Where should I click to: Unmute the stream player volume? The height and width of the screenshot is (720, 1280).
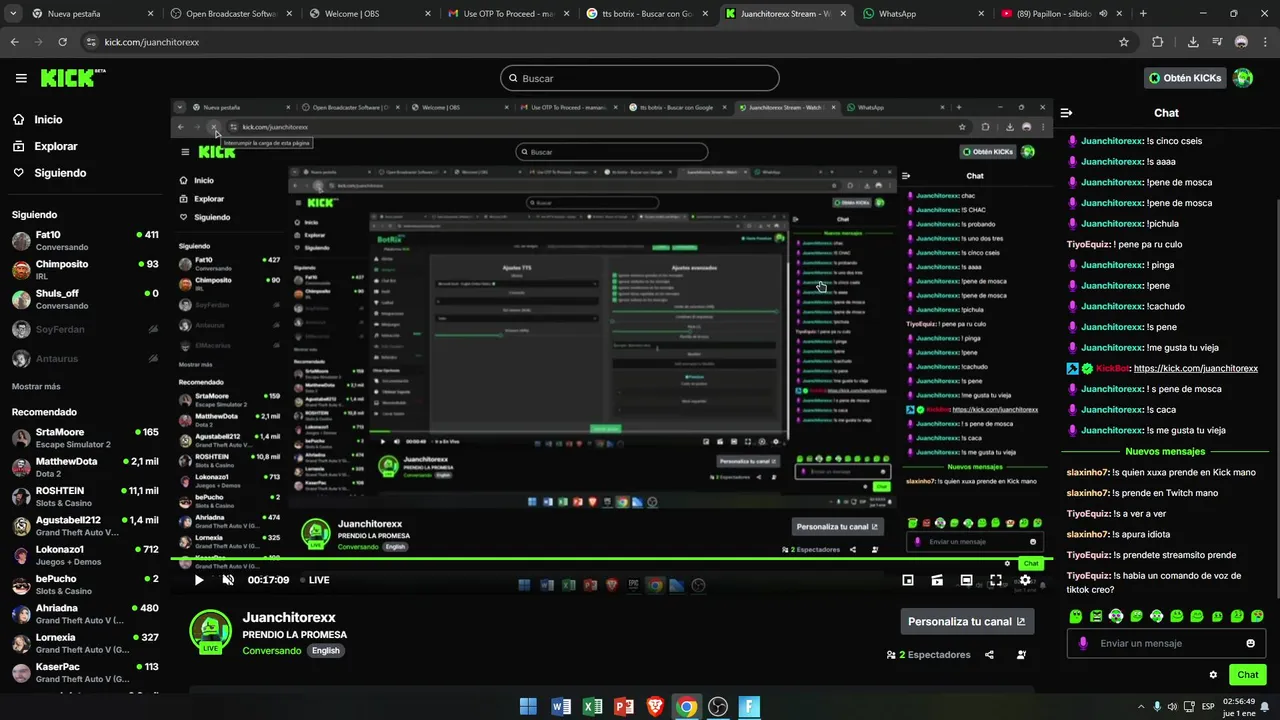[228, 580]
